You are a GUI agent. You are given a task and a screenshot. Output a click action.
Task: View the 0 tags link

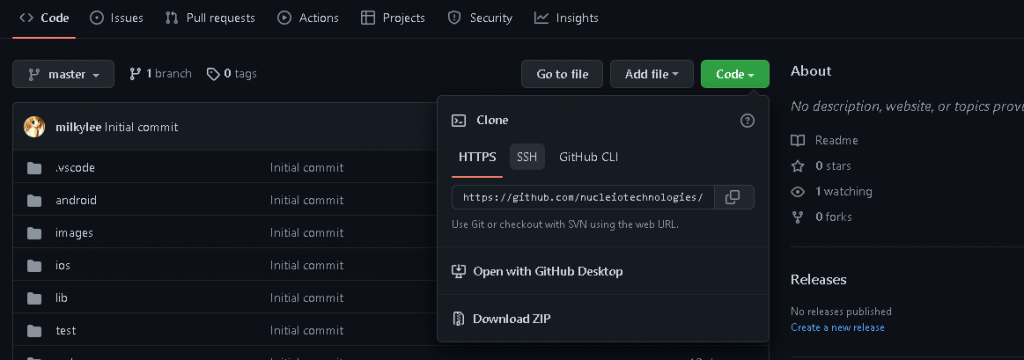pos(231,74)
